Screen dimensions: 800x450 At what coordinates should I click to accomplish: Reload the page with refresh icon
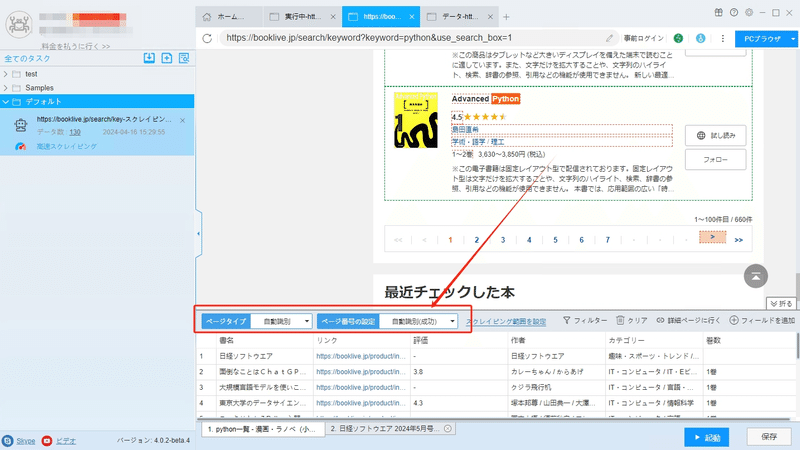207,38
